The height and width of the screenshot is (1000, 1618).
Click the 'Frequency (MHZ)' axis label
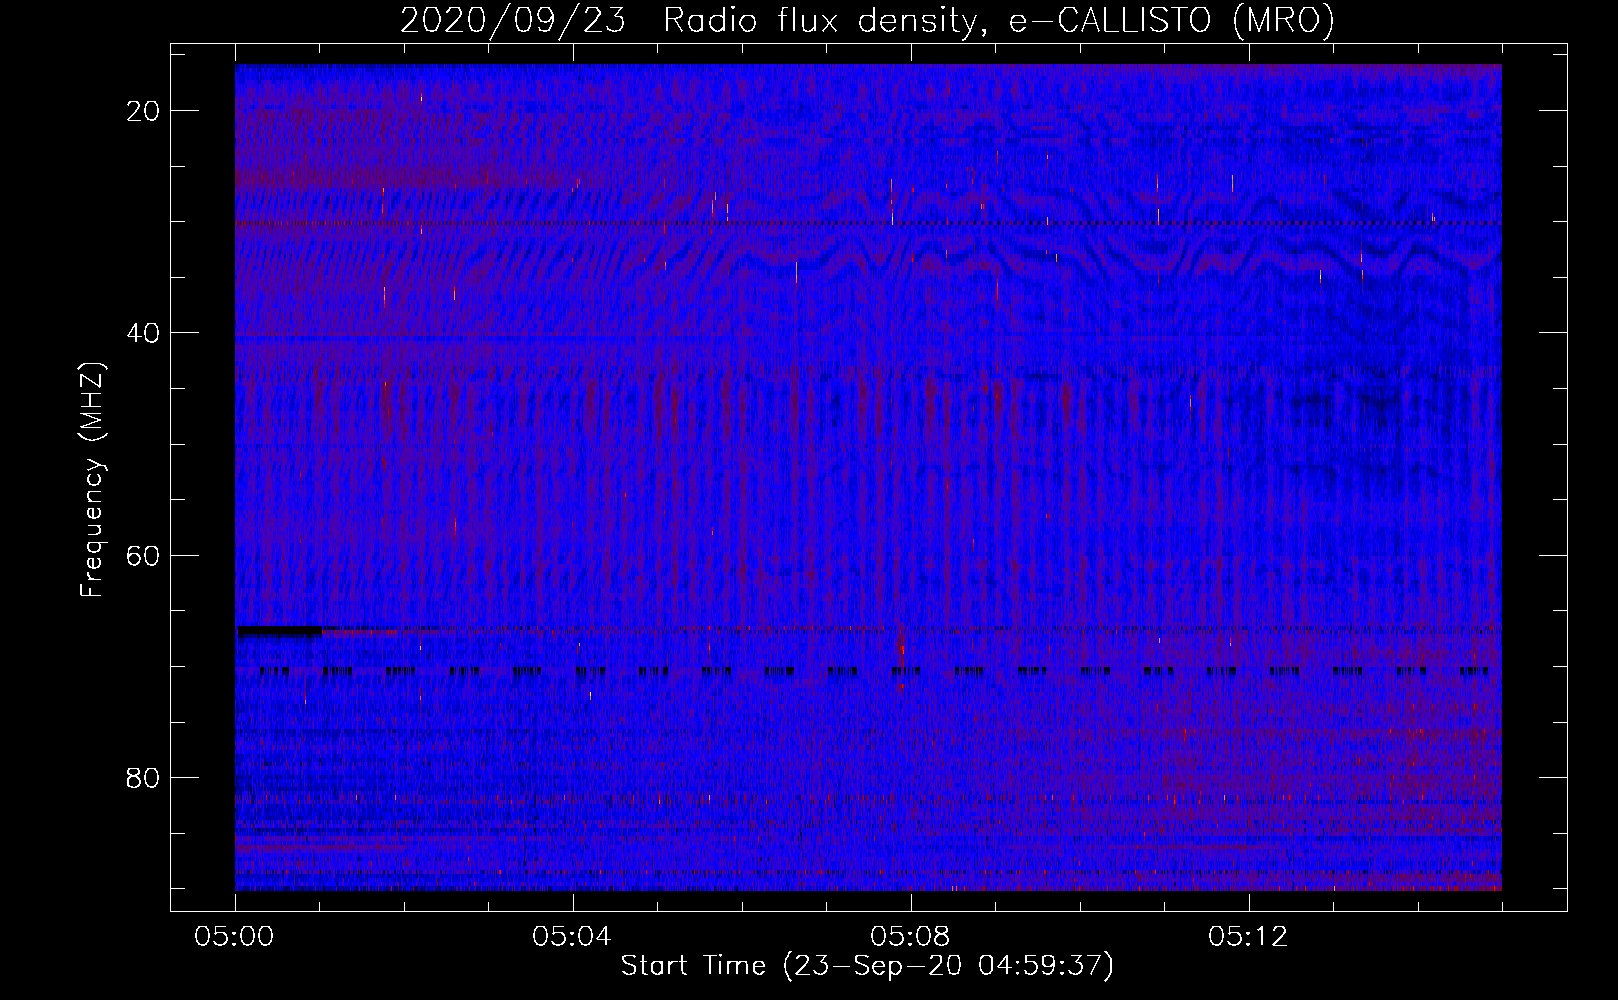point(92,480)
